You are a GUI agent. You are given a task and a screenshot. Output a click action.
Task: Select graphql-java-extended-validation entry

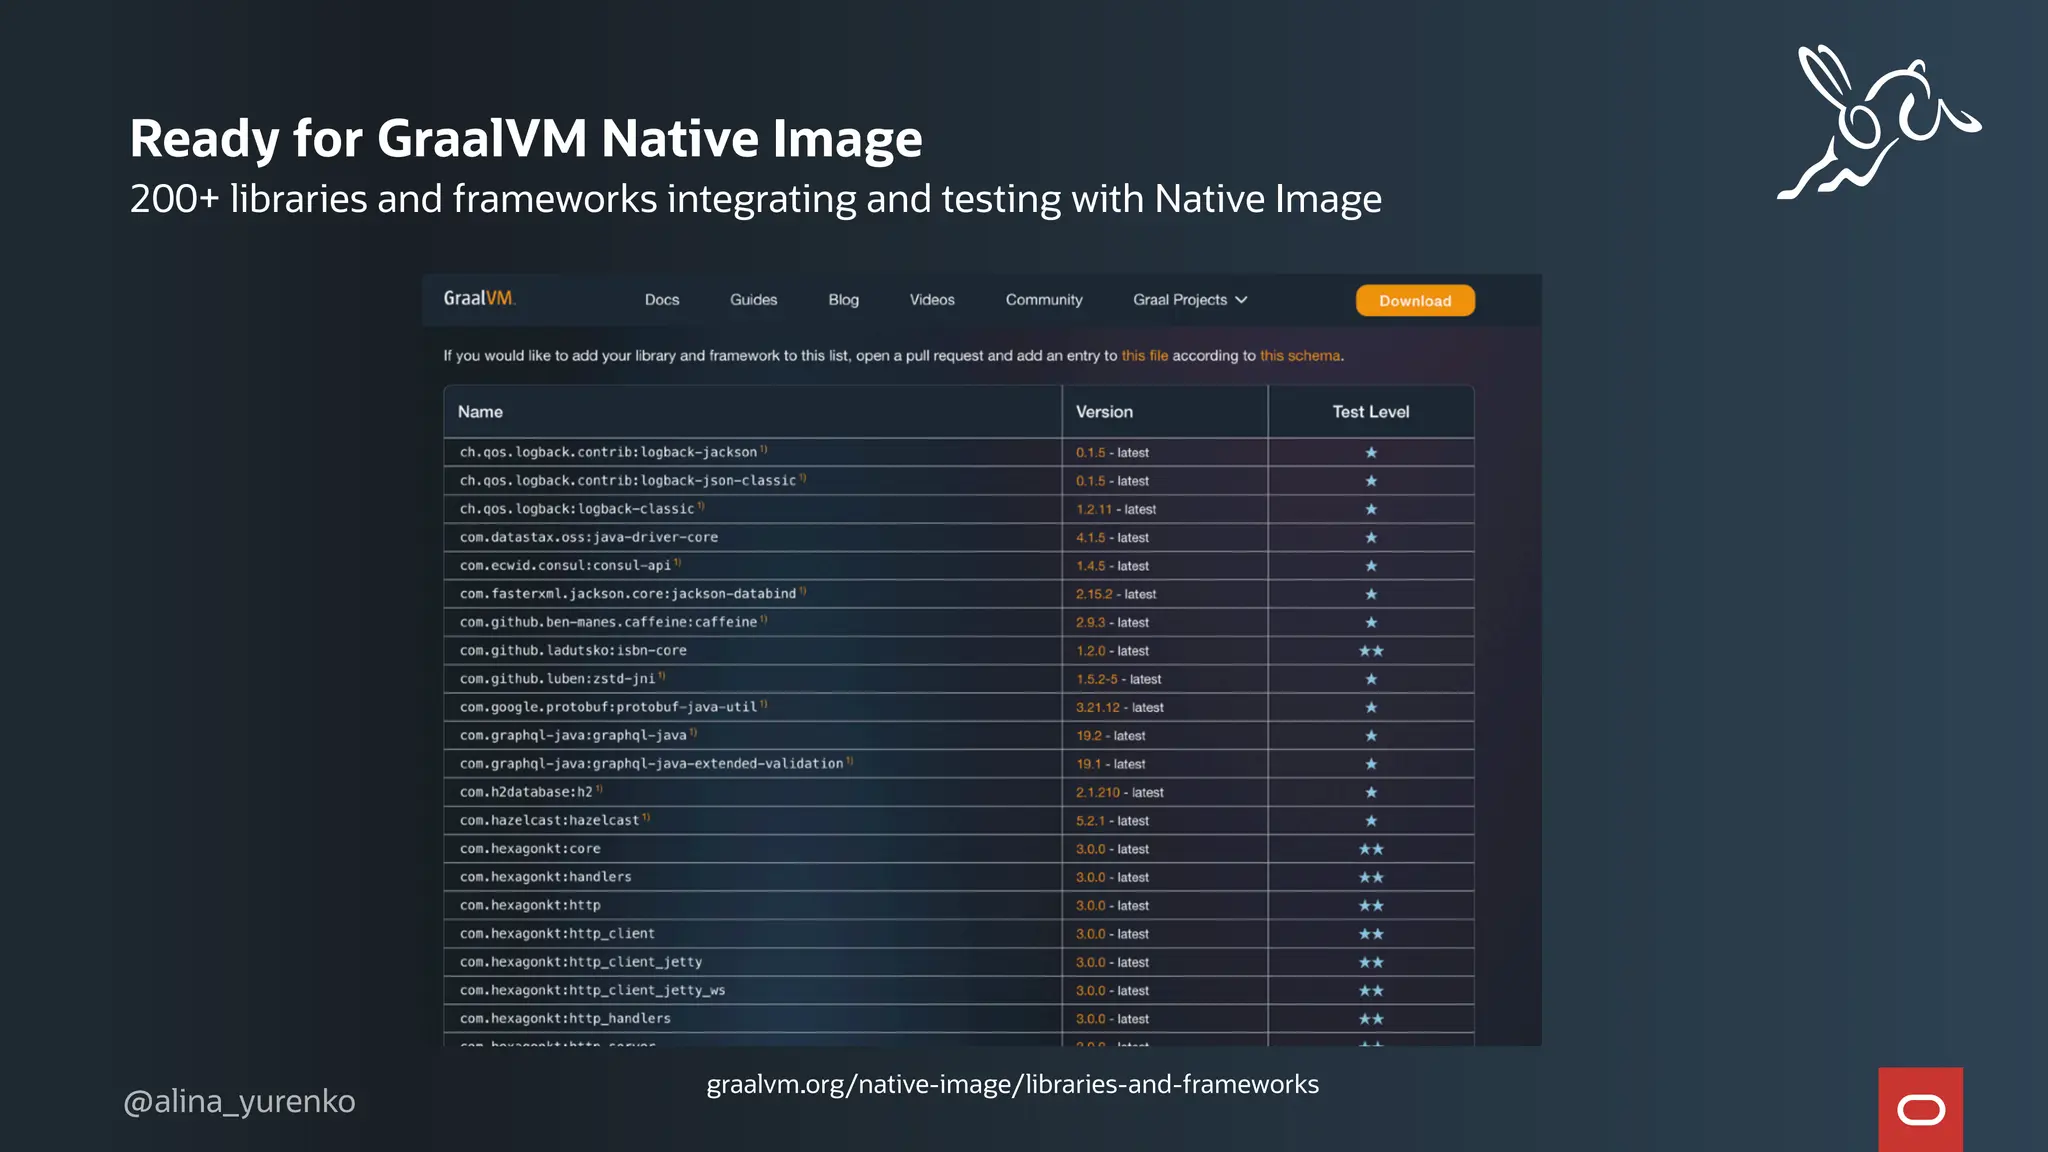(x=651, y=763)
